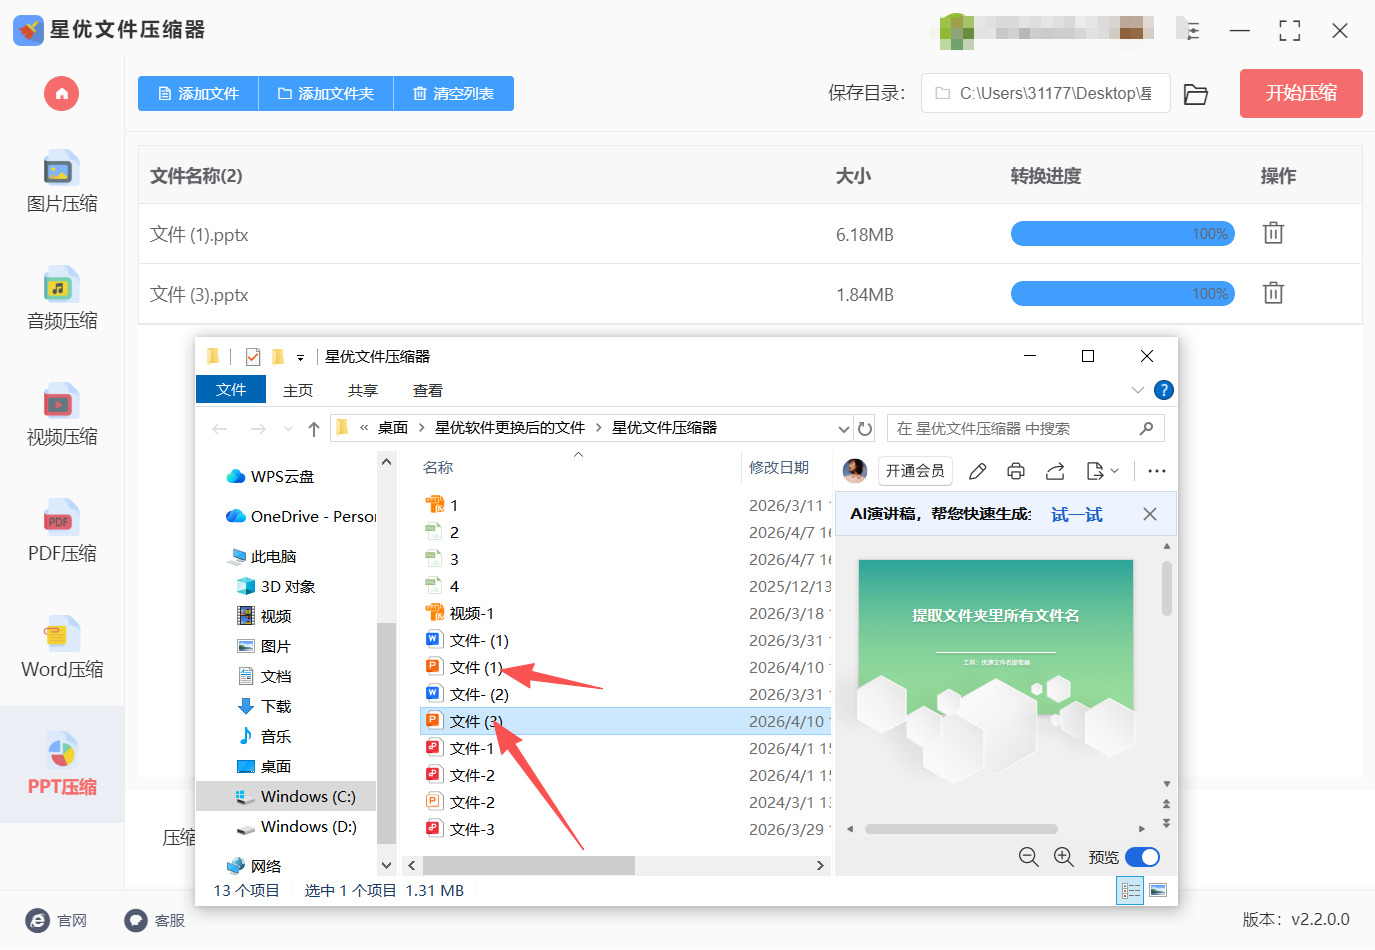Click 添加文件 to add files
Viewport: 1375px width, 950px height.
(x=198, y=94)
